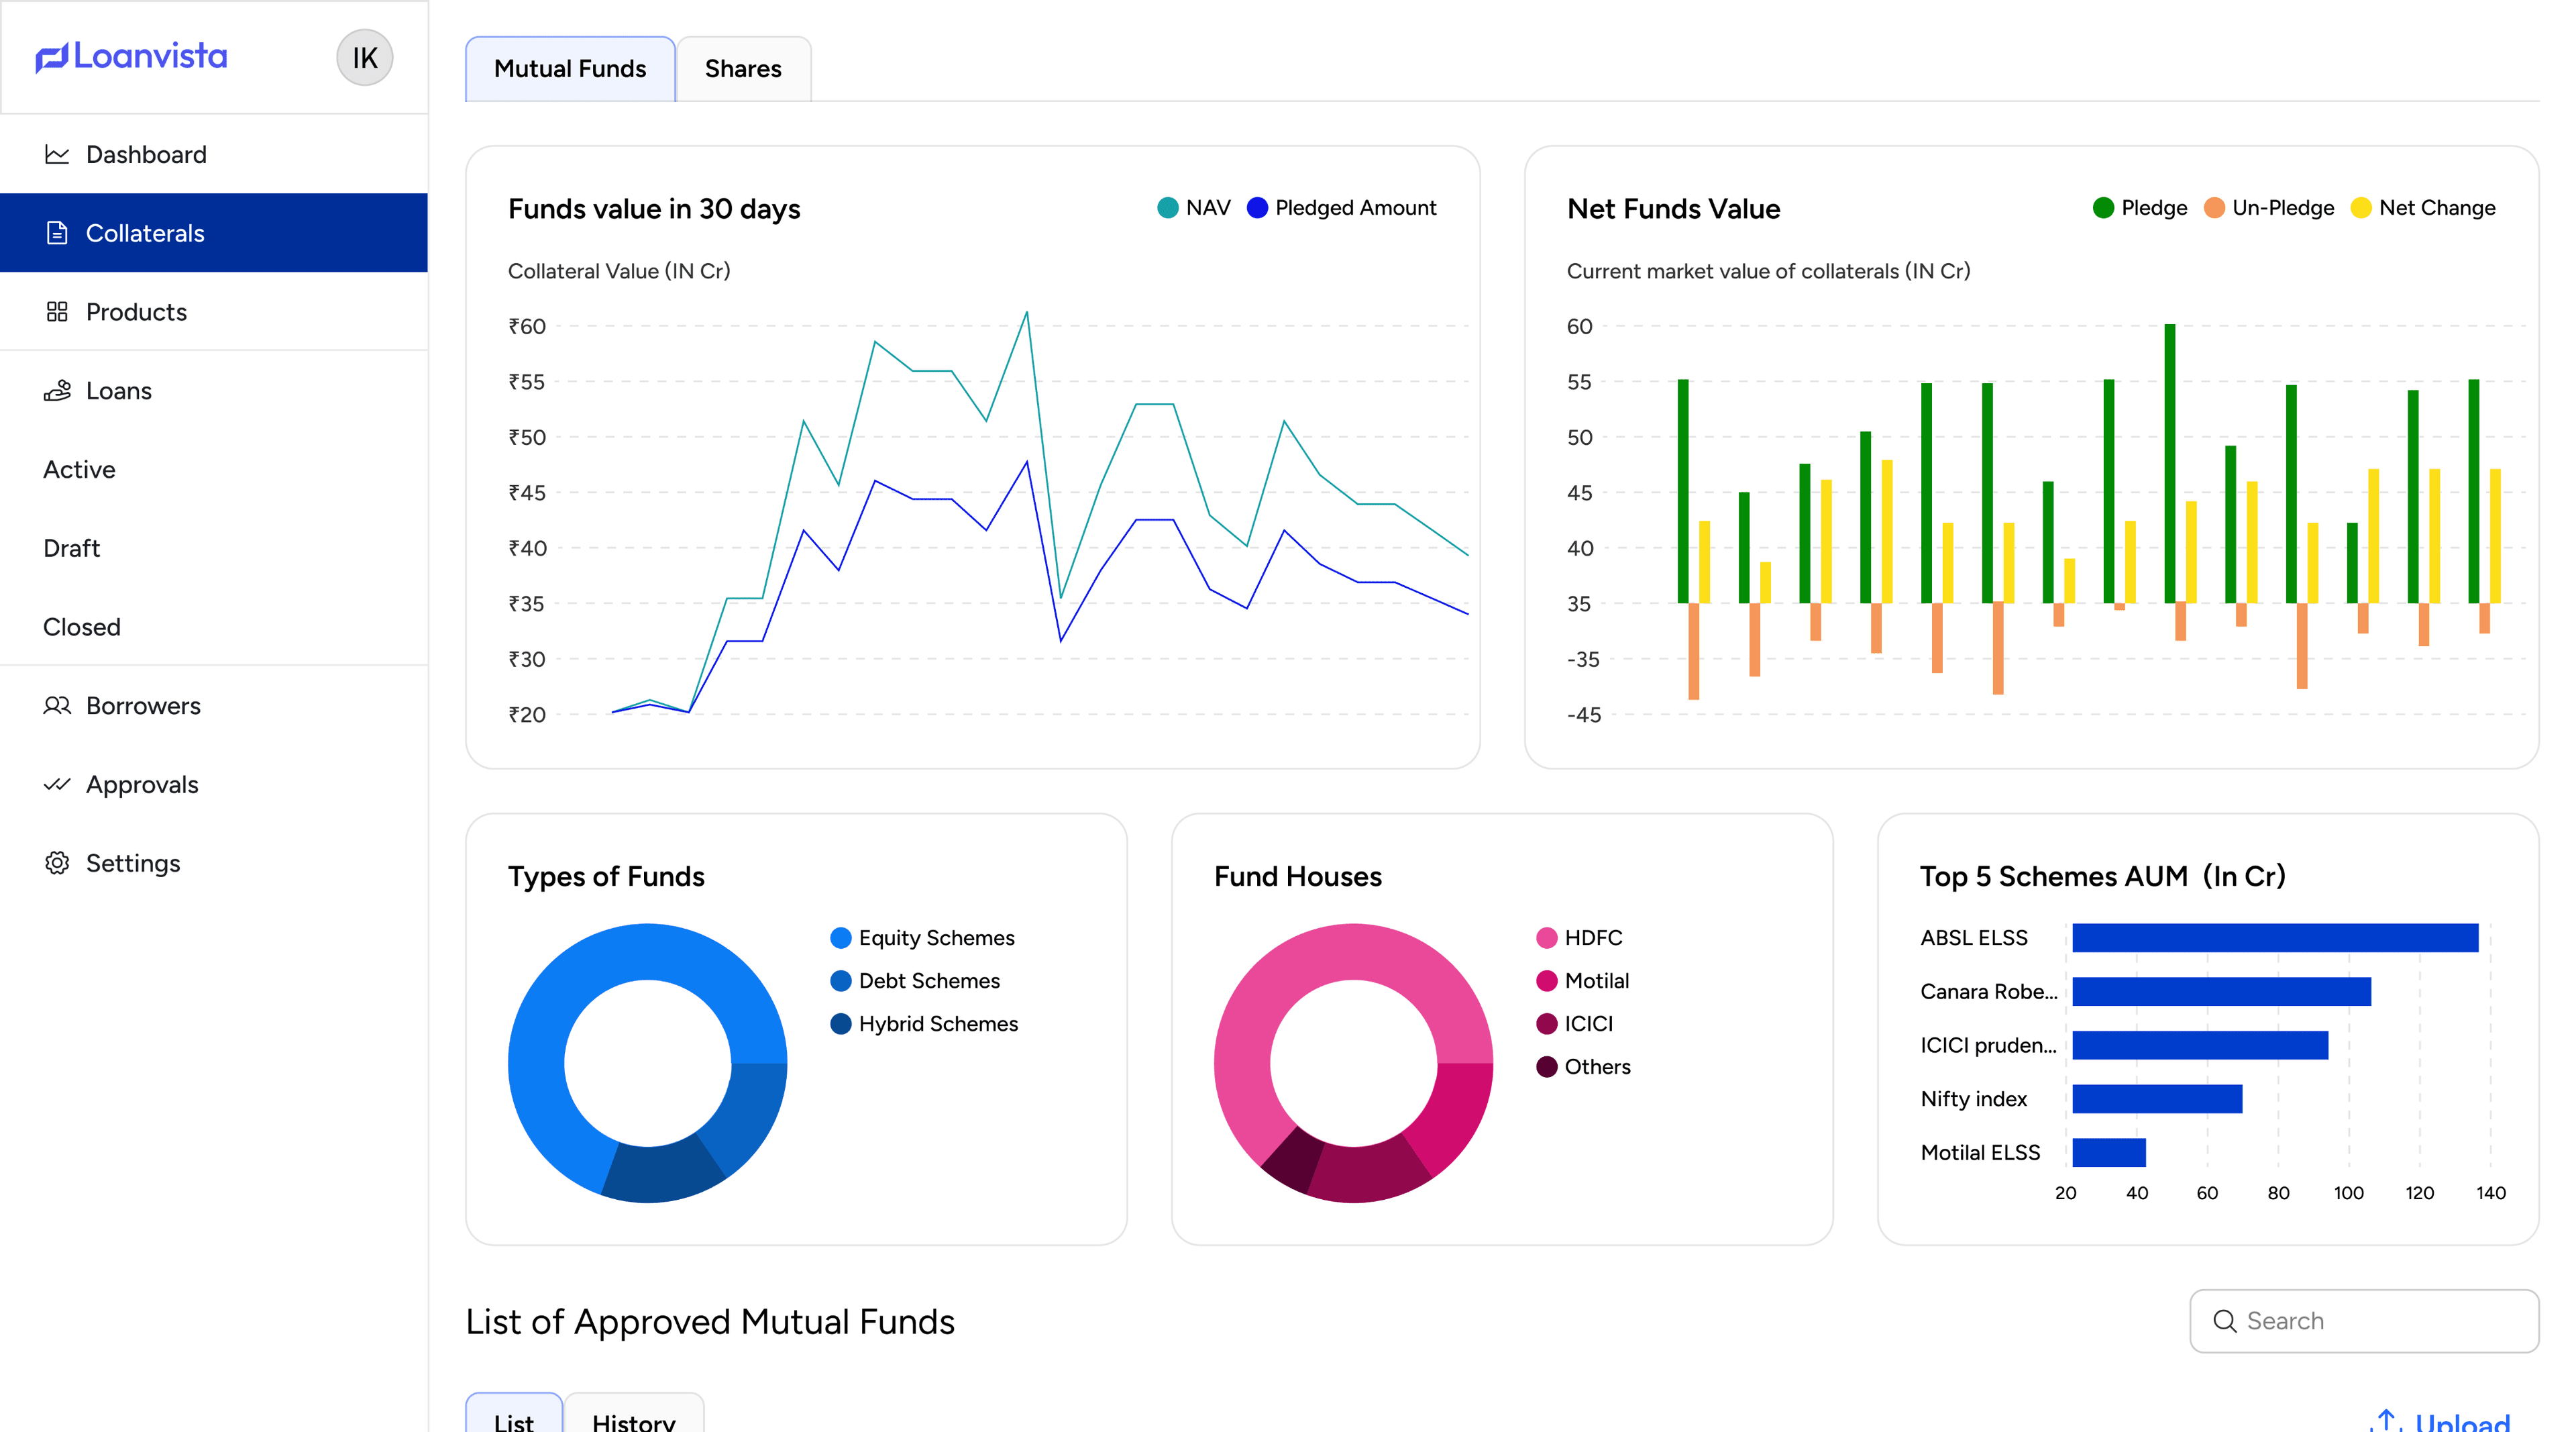Toggle Equity Schemes legend entry
Screen dimensions: 2576x1432
[x=922, y=938]
